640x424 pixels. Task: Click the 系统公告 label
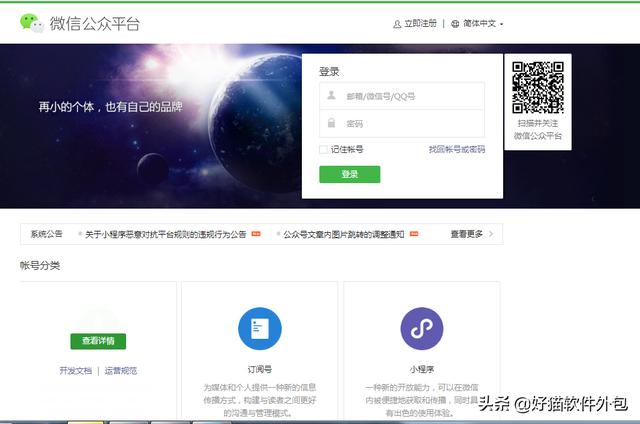47,234
